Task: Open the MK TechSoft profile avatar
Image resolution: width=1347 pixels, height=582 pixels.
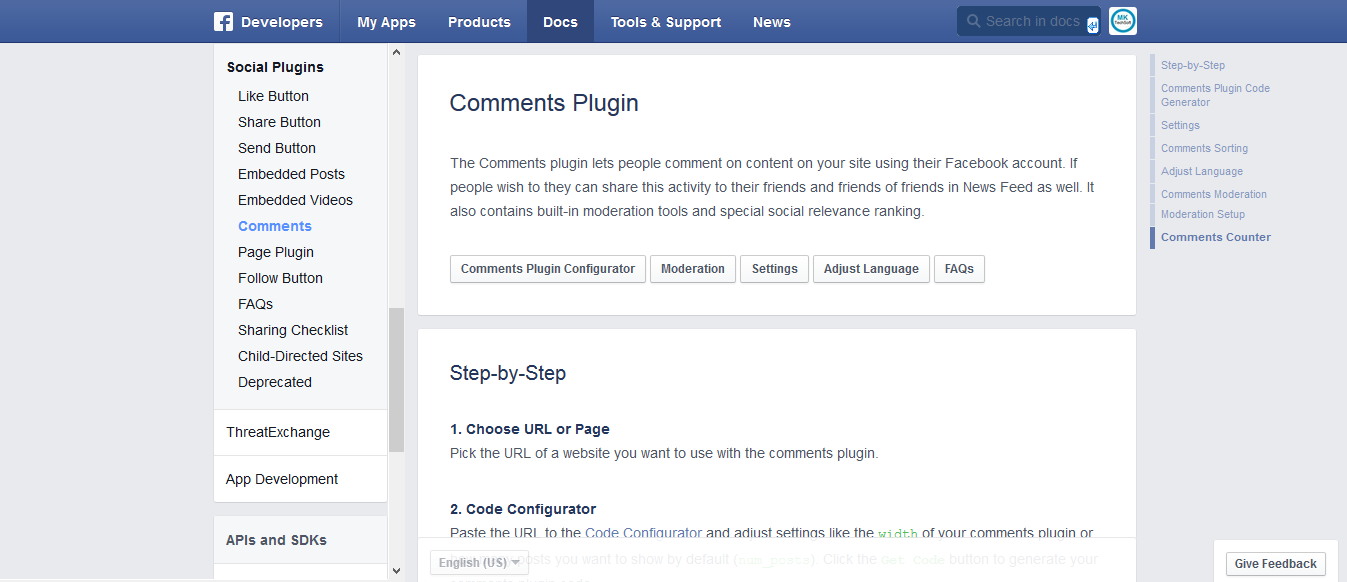Action: tap(1123, 21)
